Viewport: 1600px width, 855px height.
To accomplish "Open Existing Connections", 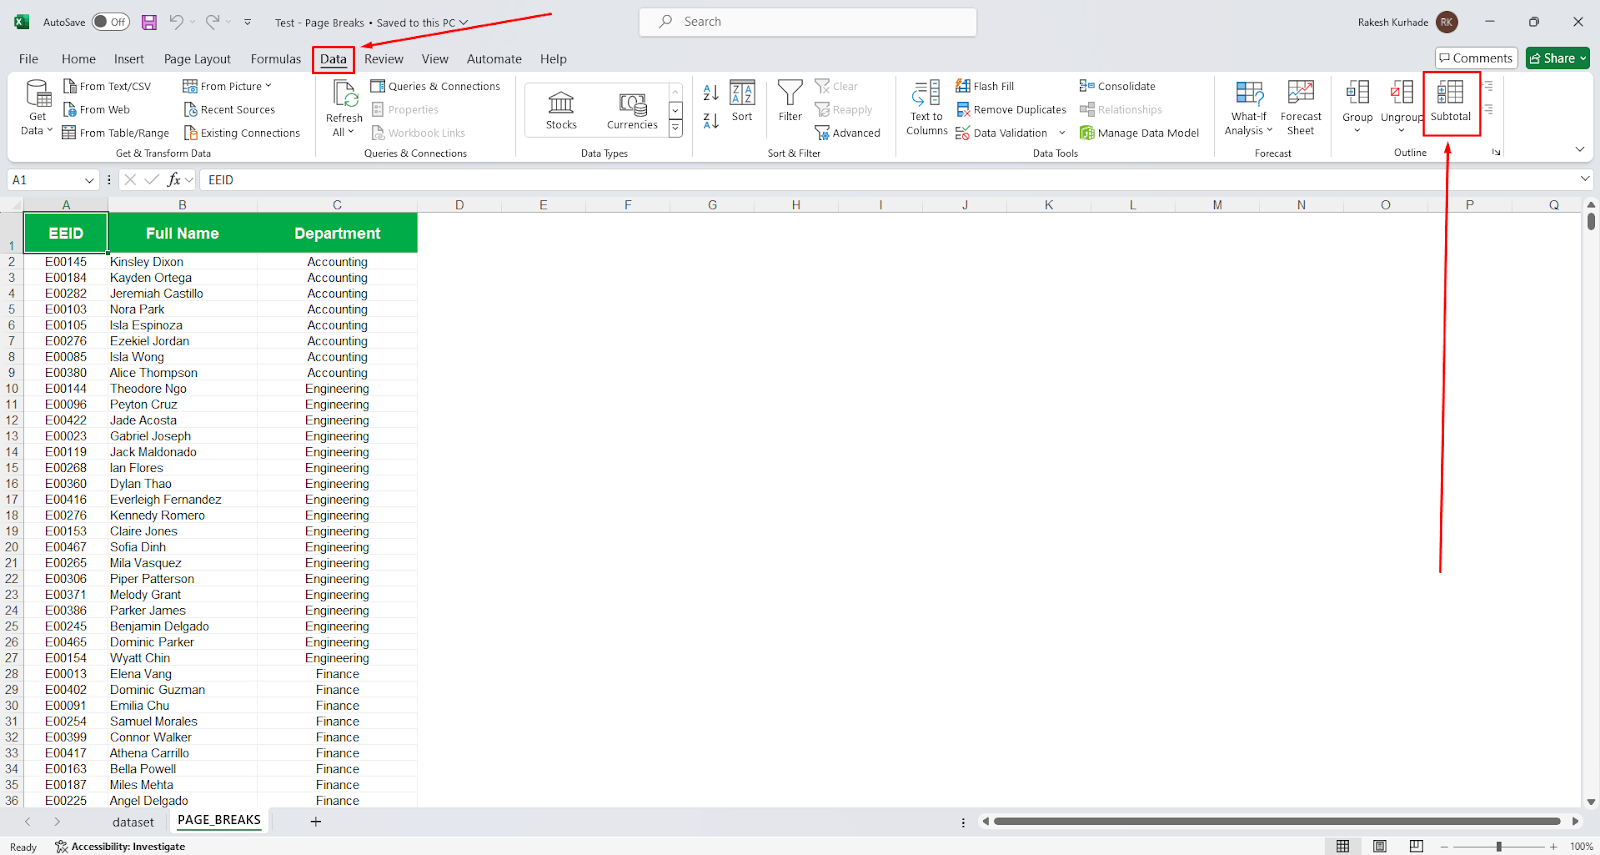I will point(241,133).
